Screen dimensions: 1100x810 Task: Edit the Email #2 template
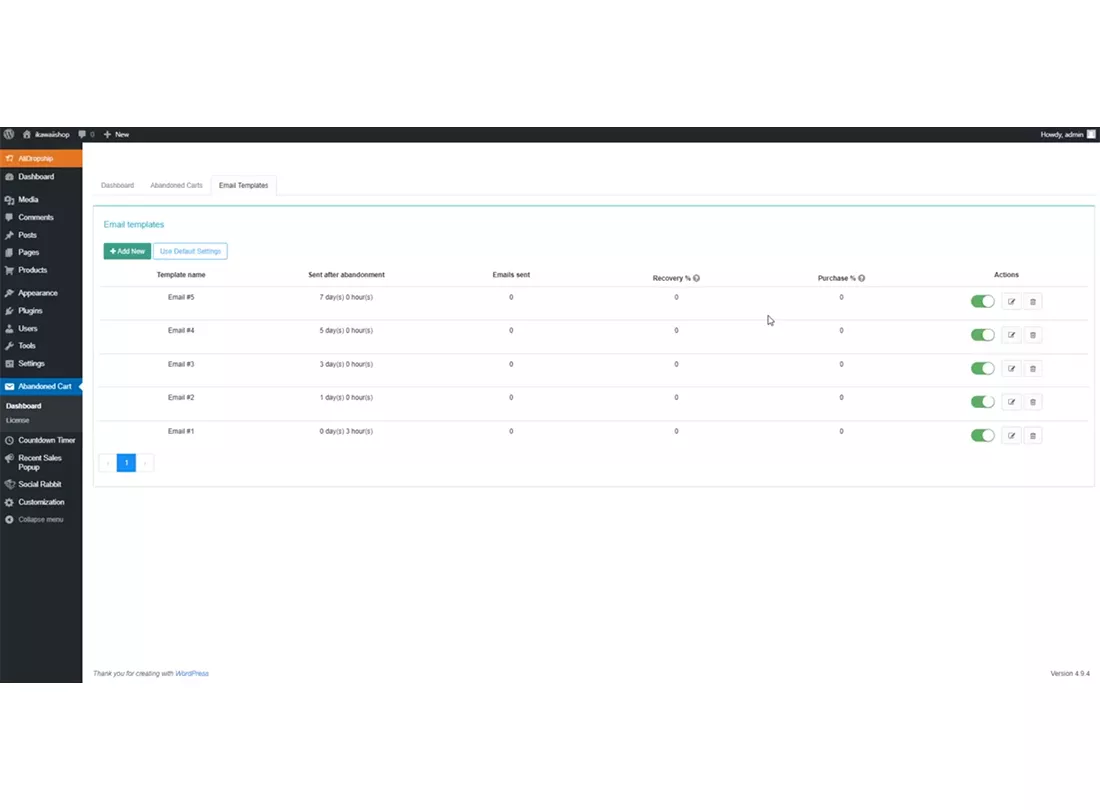(1011, 402)
